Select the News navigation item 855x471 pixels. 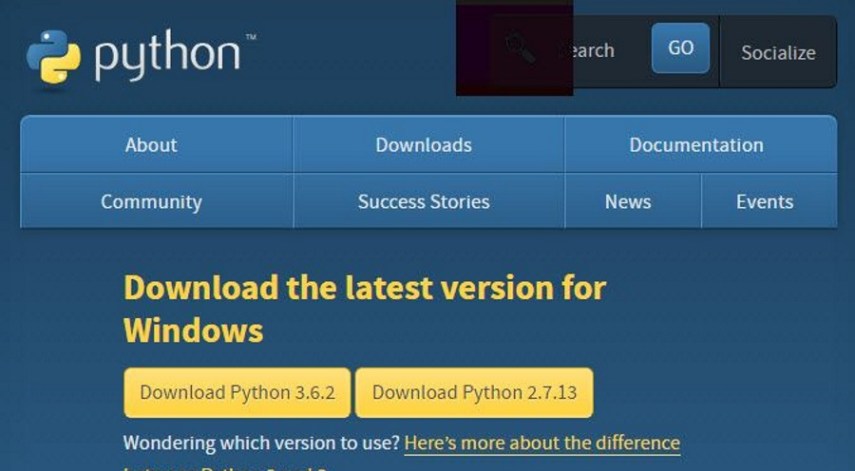point(628,202)
